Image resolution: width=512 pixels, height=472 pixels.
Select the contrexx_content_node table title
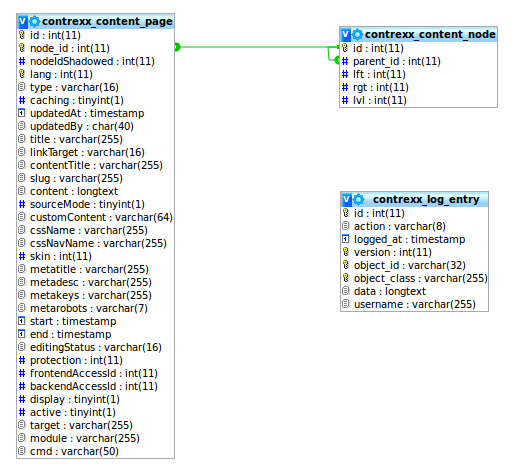pyautogui.click(x=430, y=35)
